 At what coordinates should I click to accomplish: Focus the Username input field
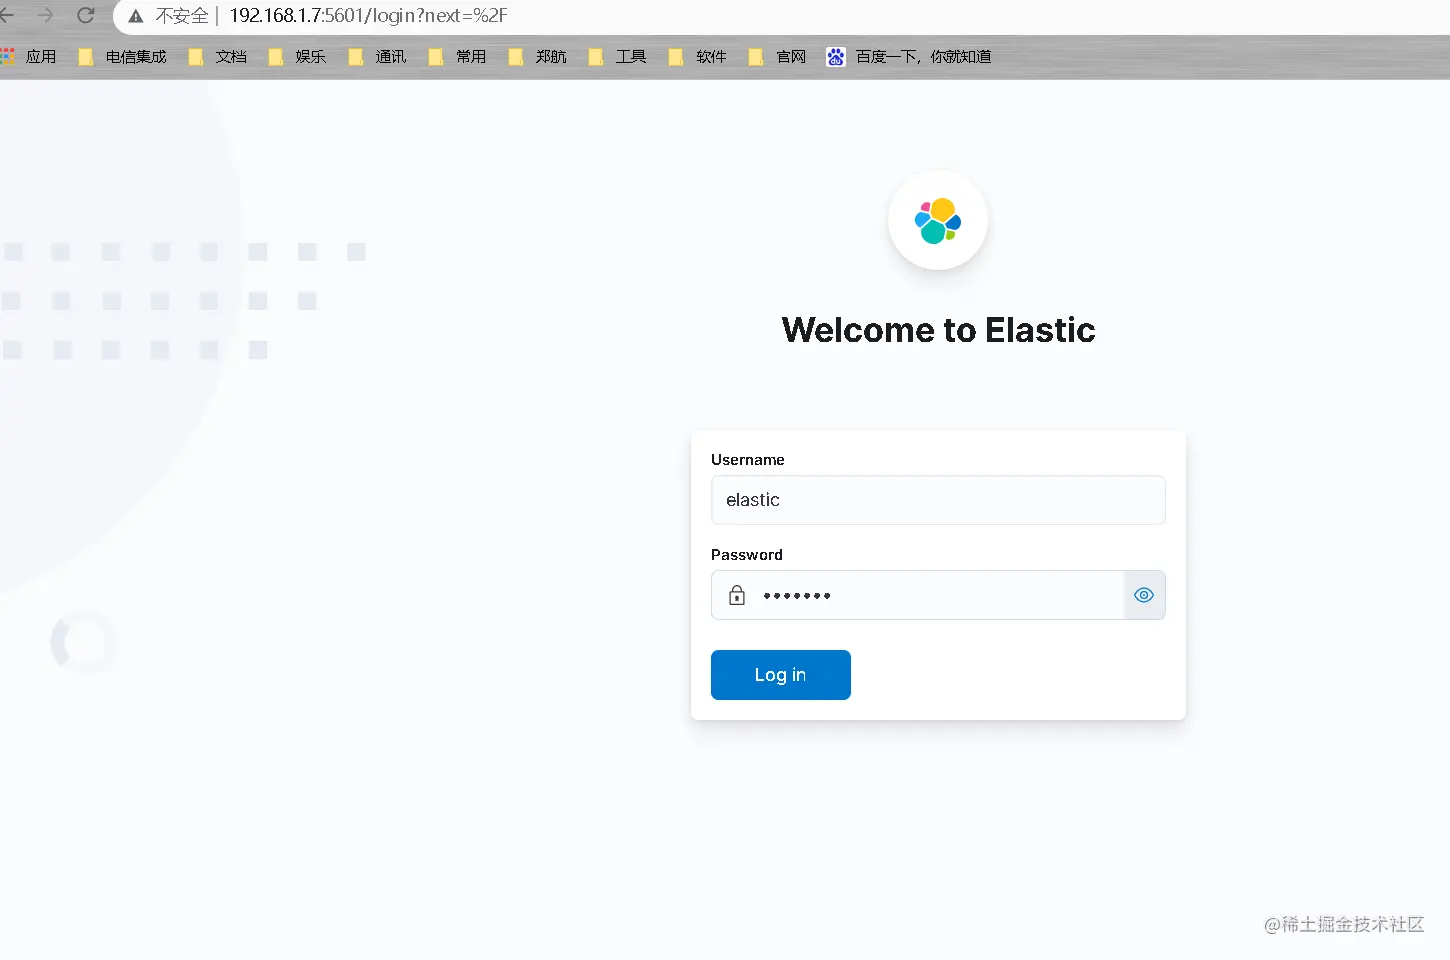(938, 500)
